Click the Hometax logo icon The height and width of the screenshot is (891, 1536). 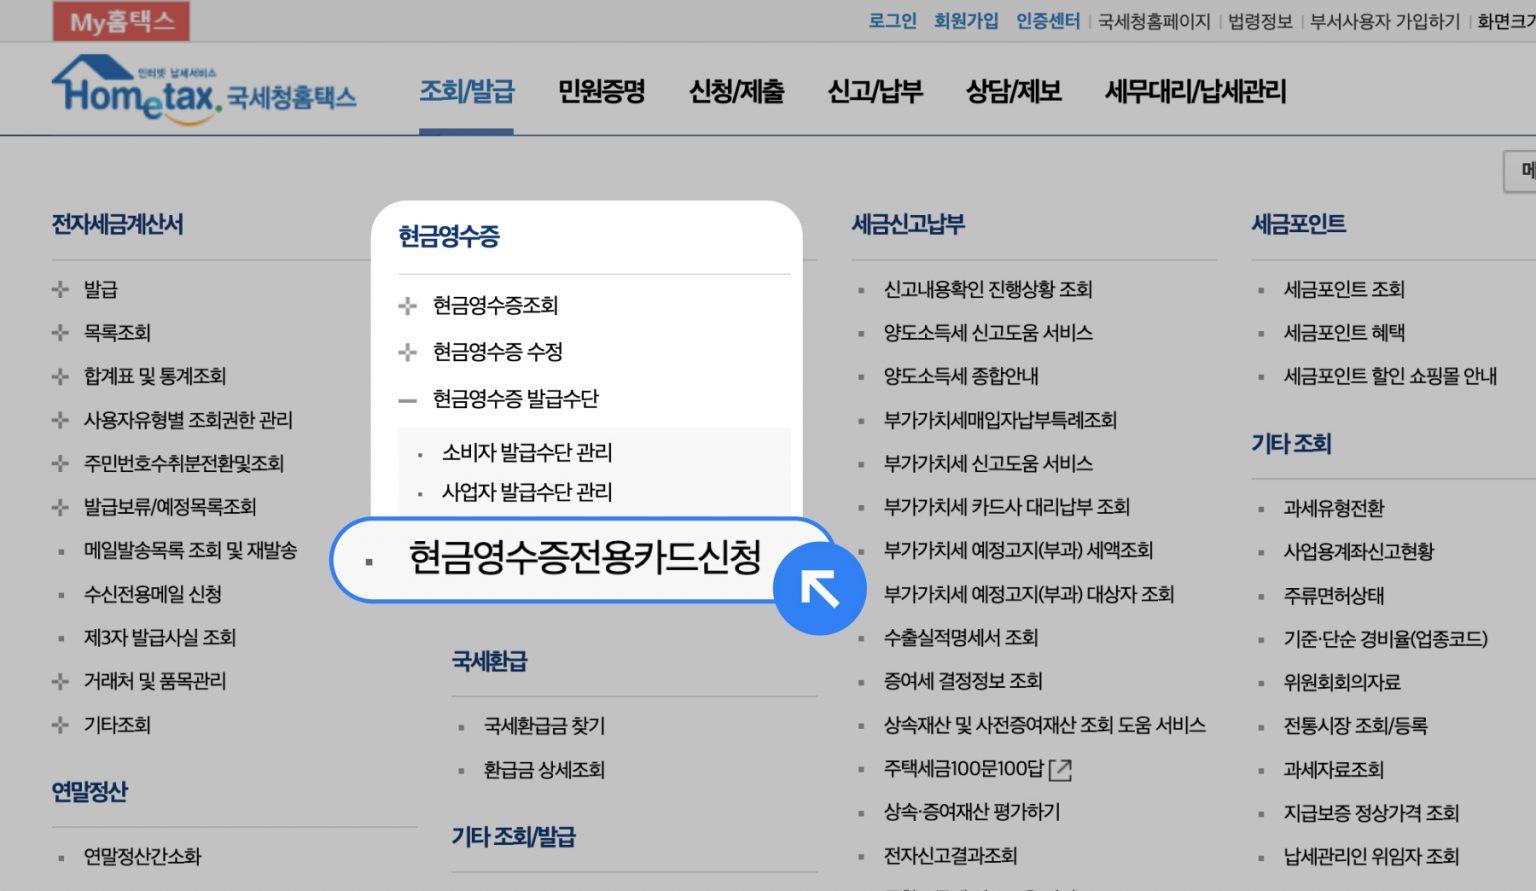pyautogui.click(x=135, y=90)
